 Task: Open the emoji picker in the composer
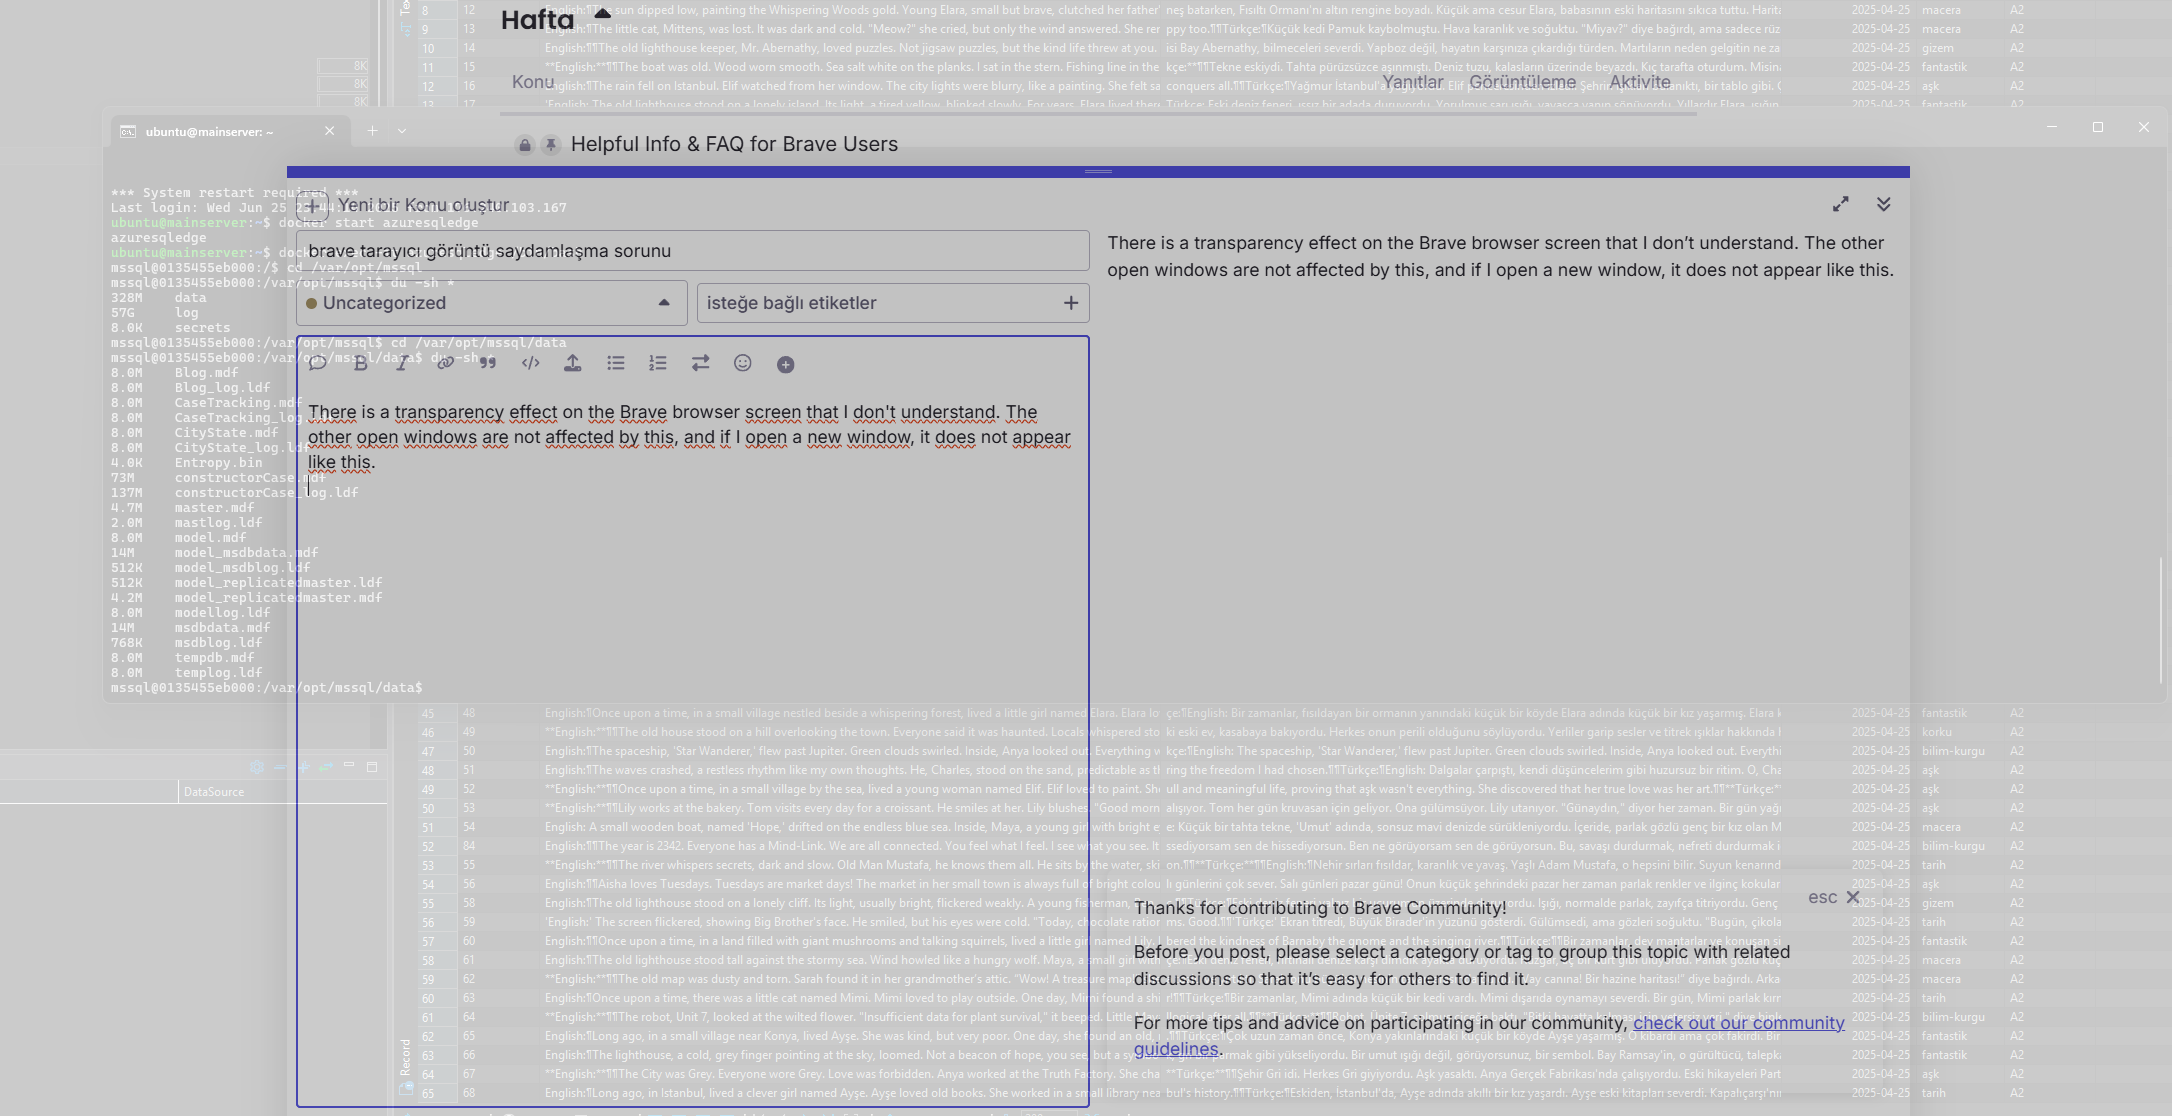[x=743, y=364]
